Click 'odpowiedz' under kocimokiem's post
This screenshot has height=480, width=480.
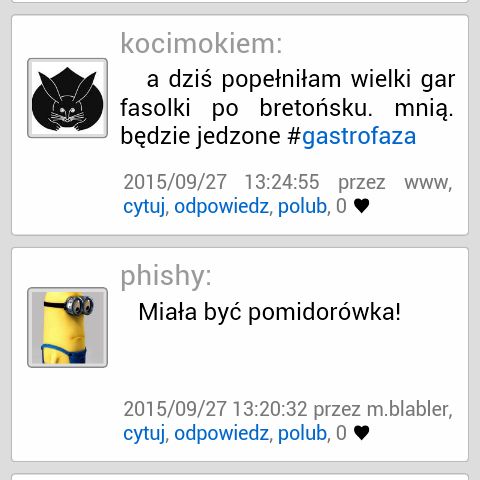[221, 206]
